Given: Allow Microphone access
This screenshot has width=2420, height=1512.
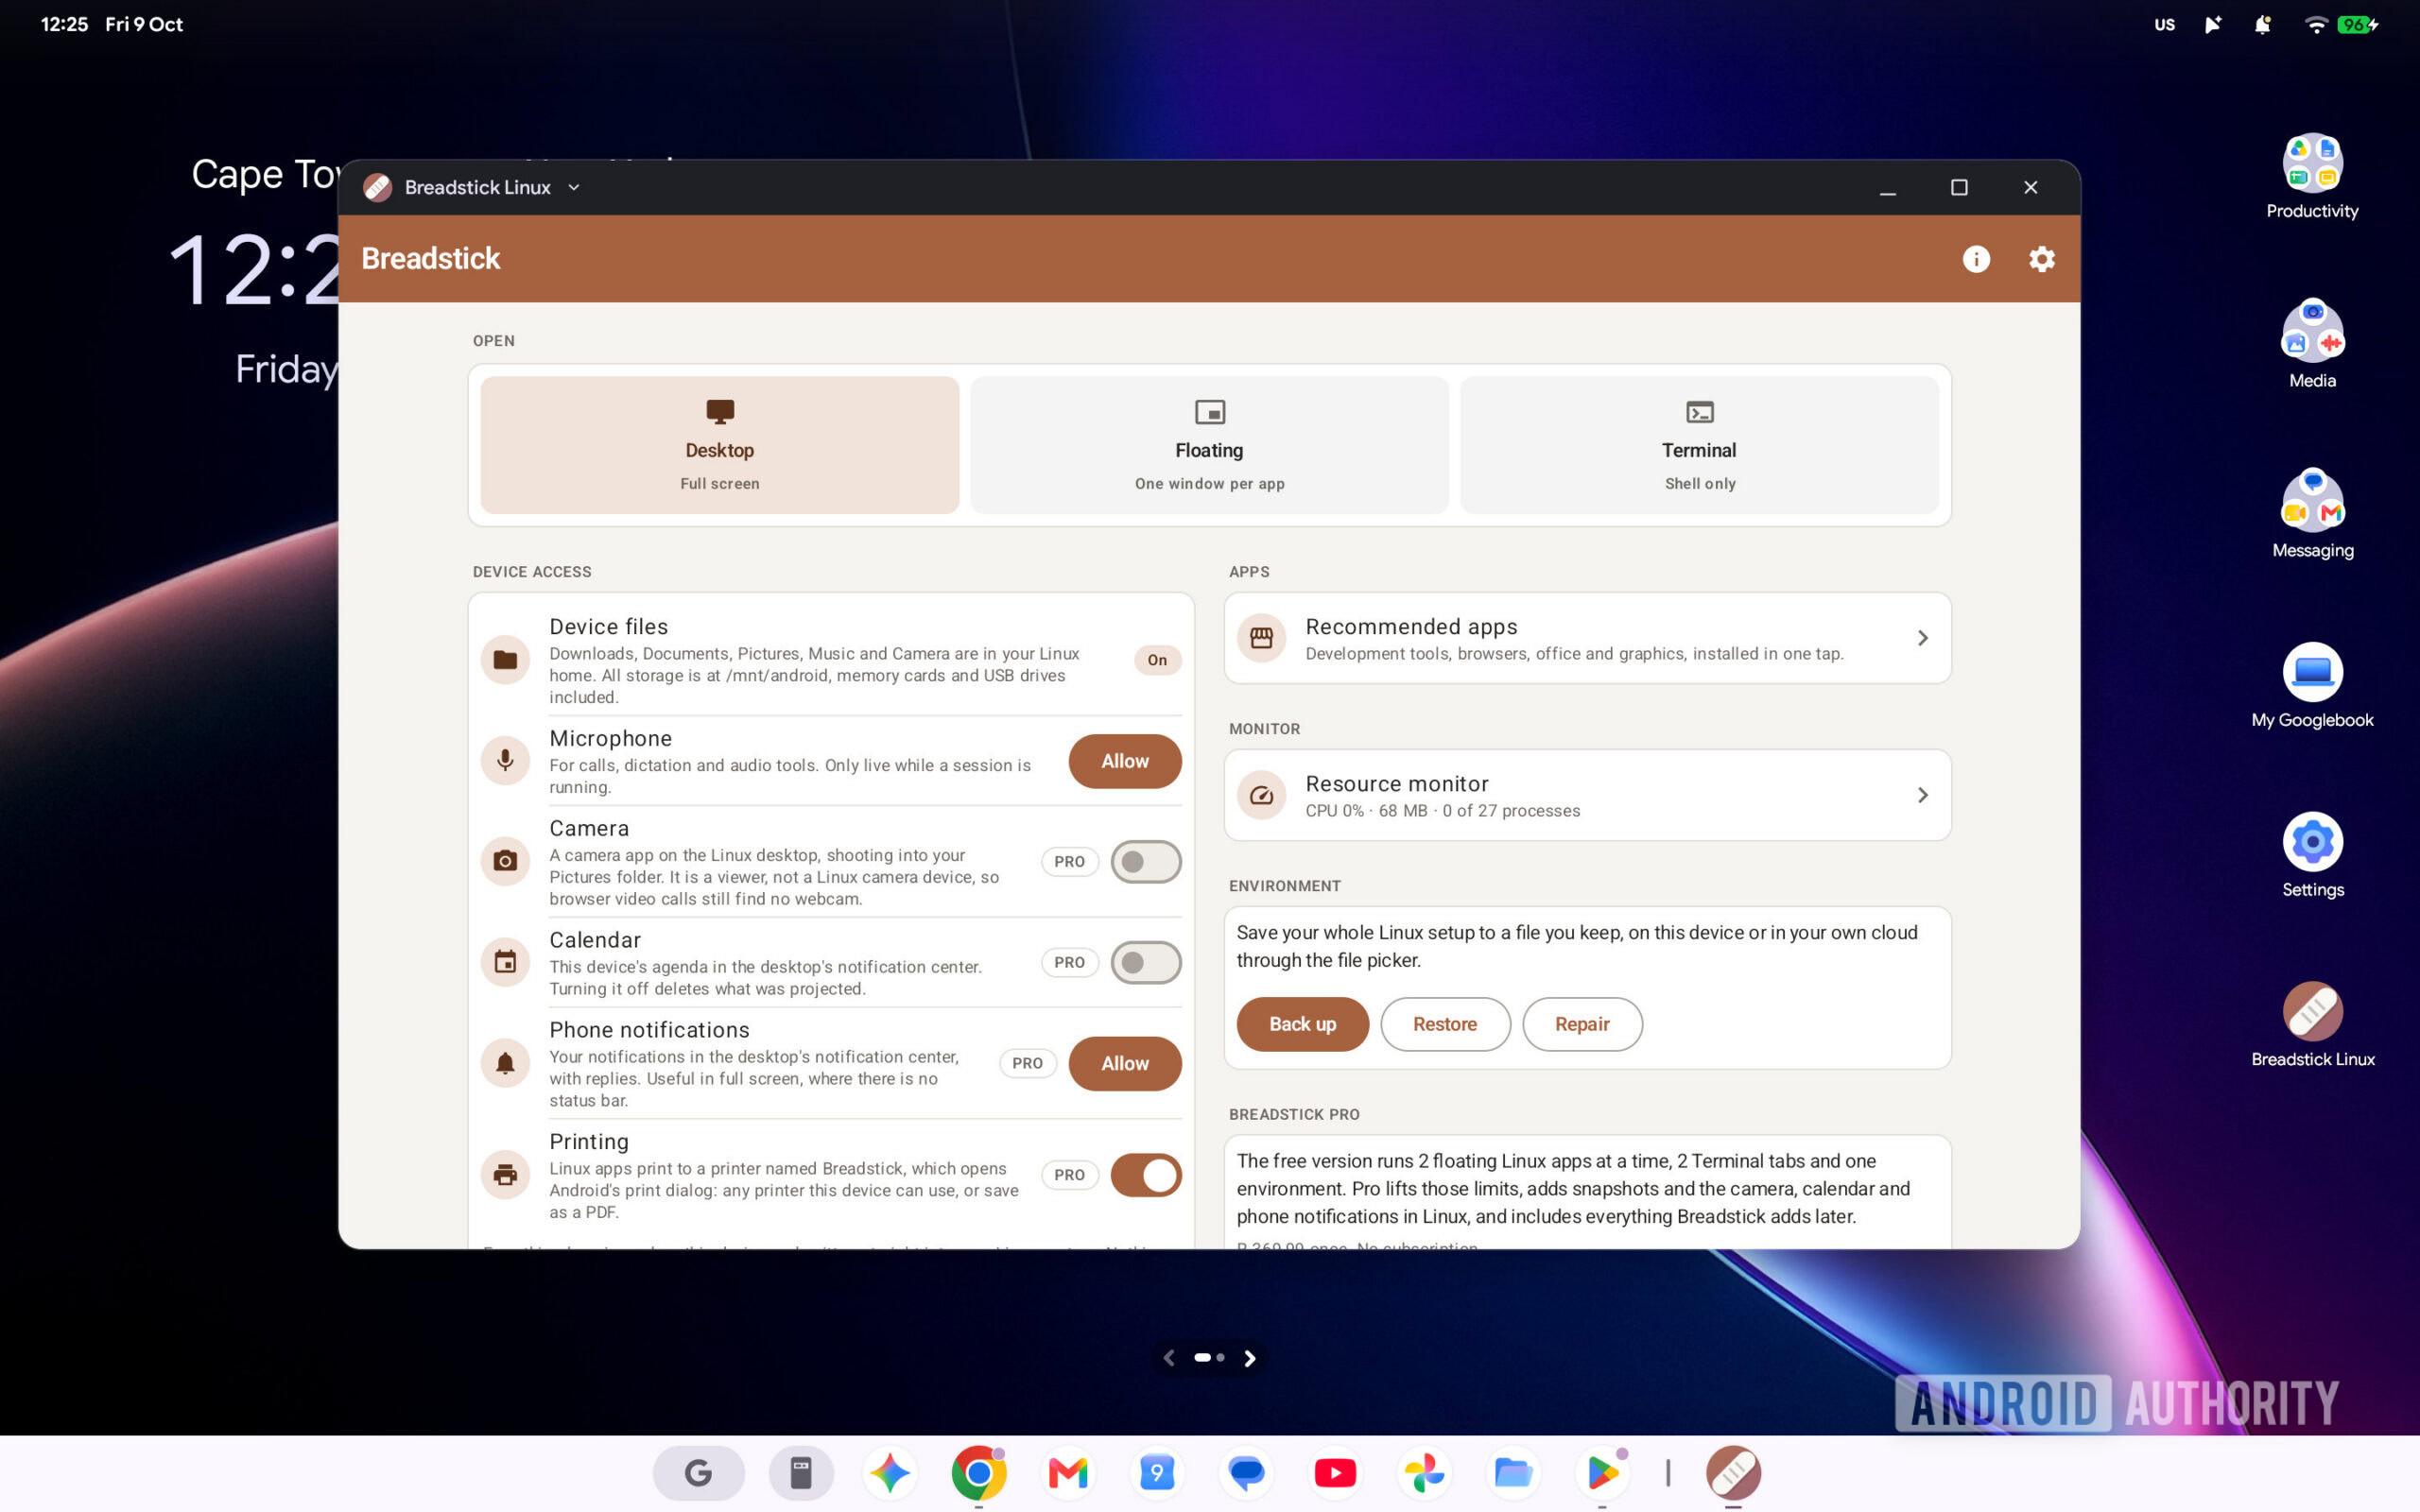Looking at the screenshot, I should tap(1125, 761).
